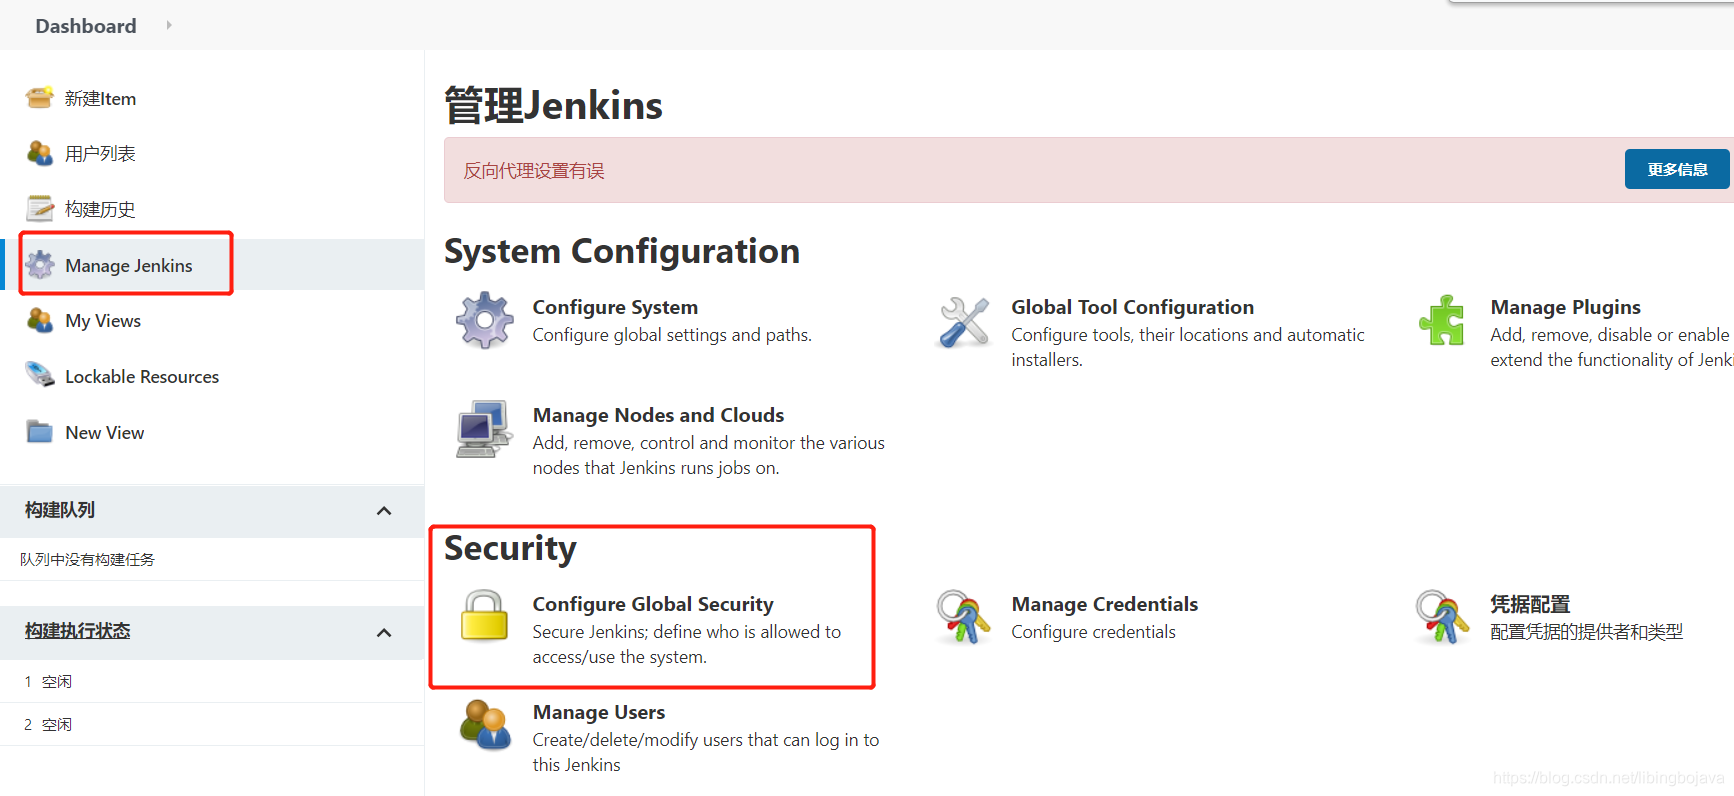The height and width of the screenshot is (796, 1734).
Task: Collapse the 构建执行状态 panel
Action: click(384, 633)
